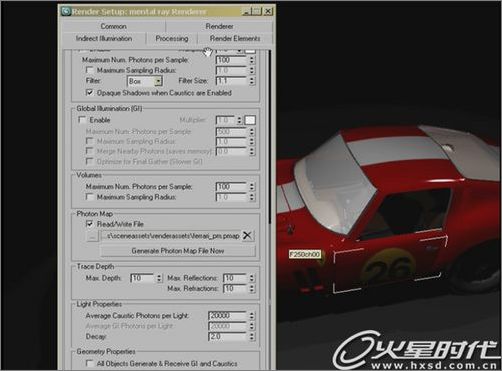Click the Max. Refractions value field
Image resolution: width=502 pixels, height=371 pixels.
[235, 288]
